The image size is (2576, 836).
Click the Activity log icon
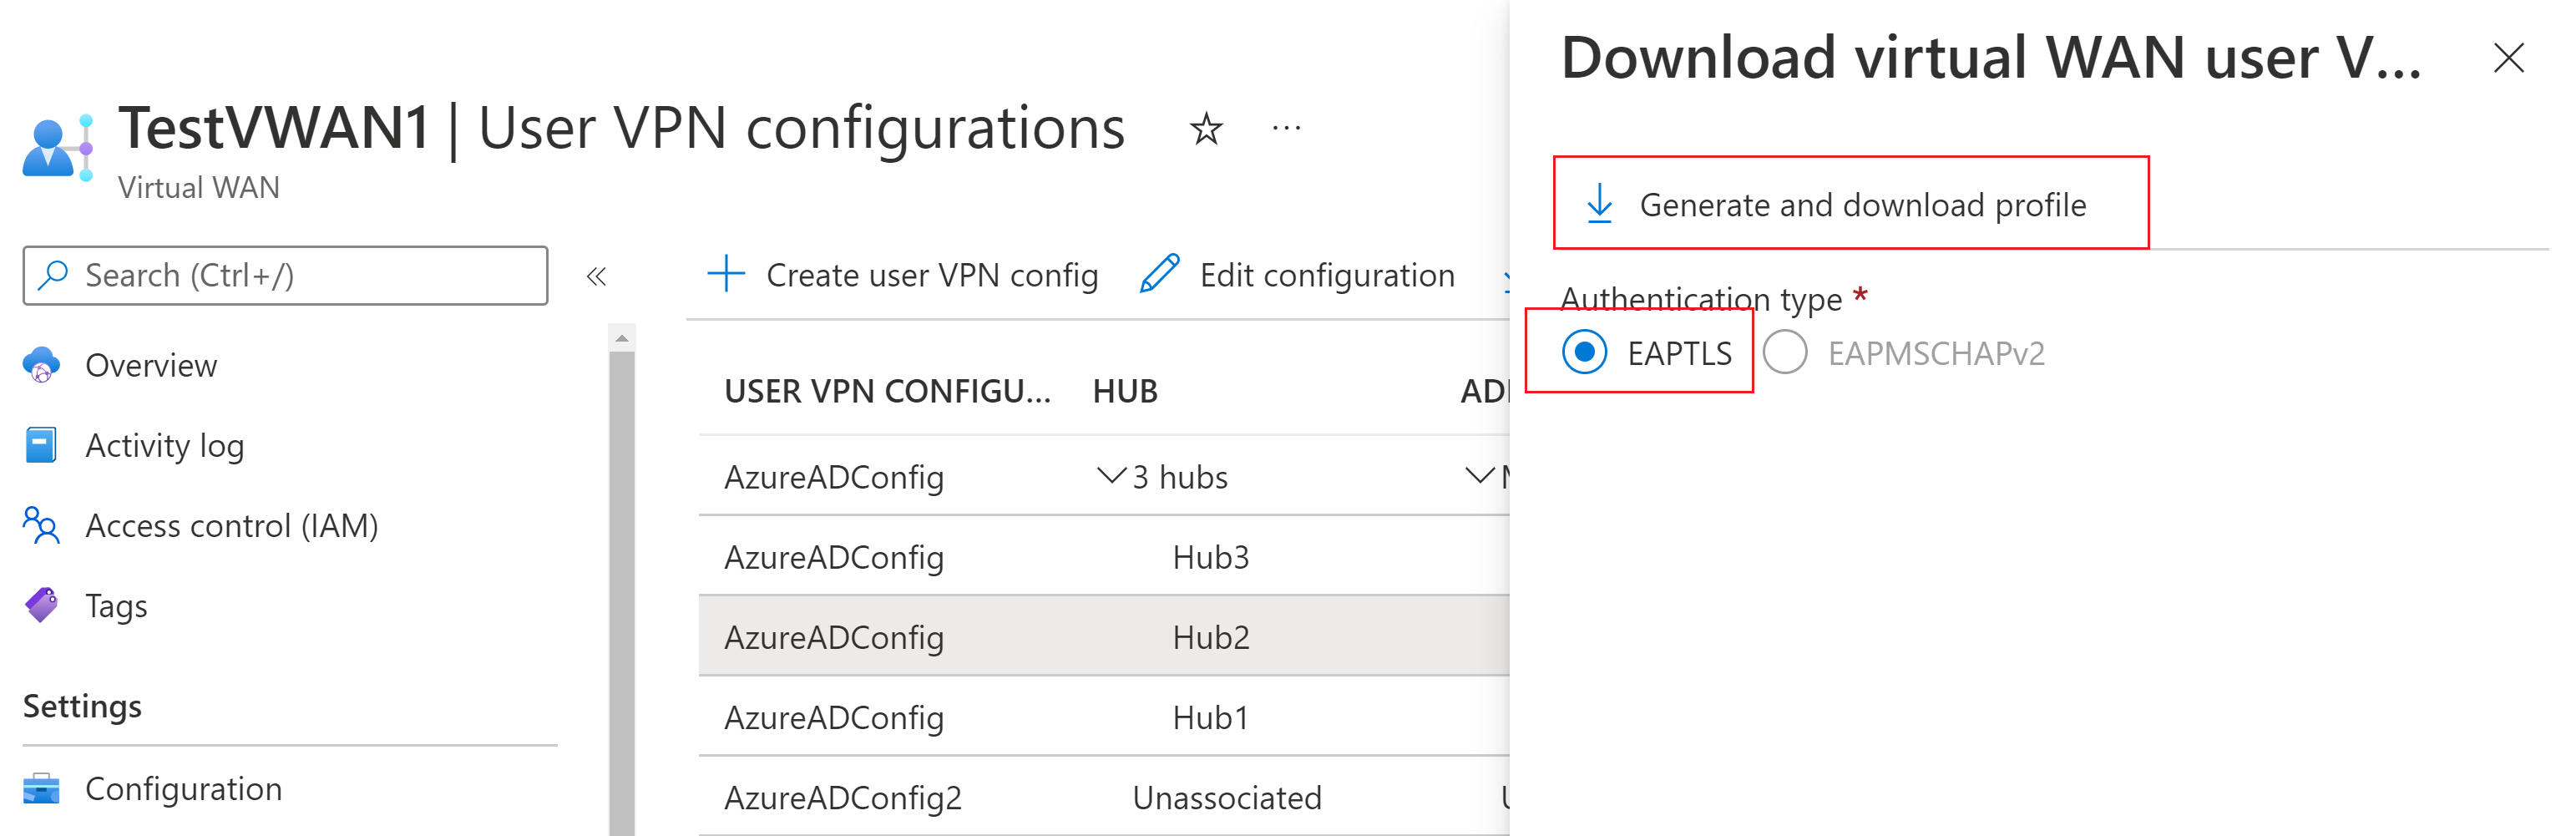41,446
